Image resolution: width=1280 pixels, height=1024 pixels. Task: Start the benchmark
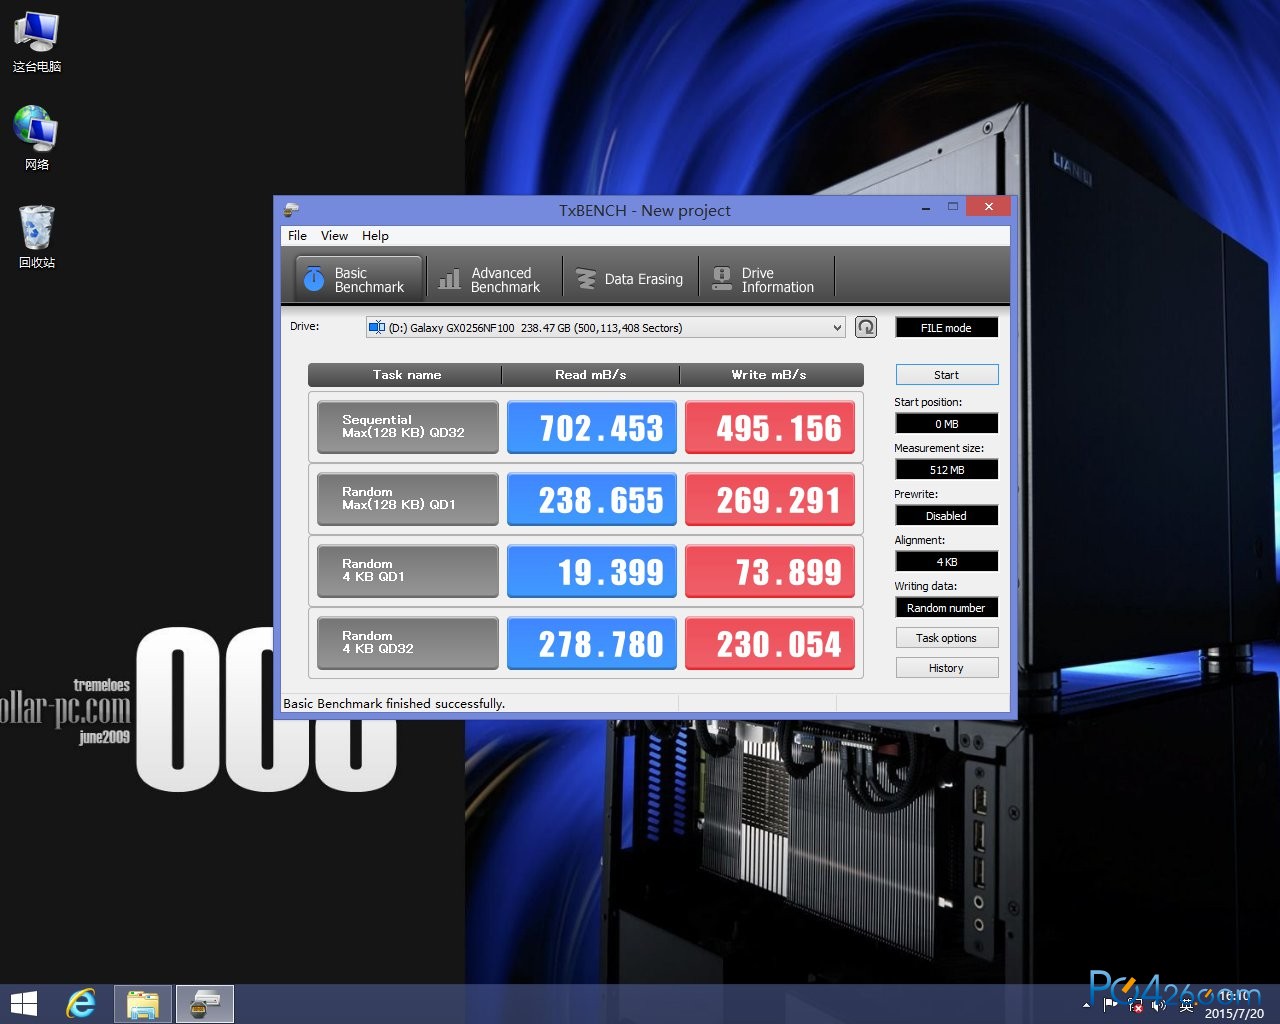click(x=946, y=375)
